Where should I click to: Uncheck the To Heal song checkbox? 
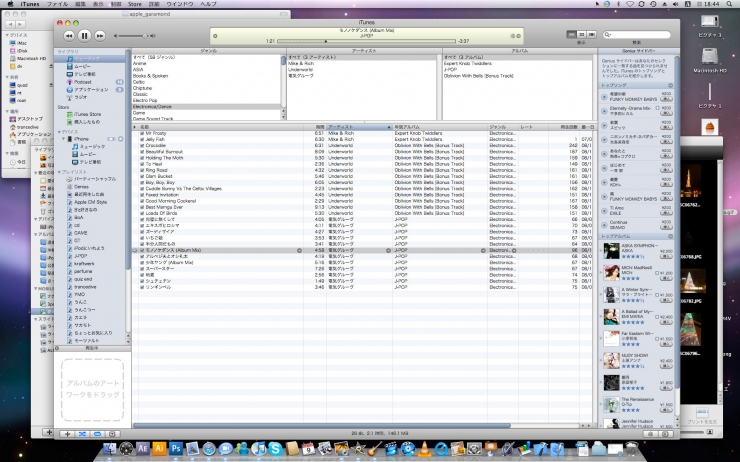[x=142, y=164]
